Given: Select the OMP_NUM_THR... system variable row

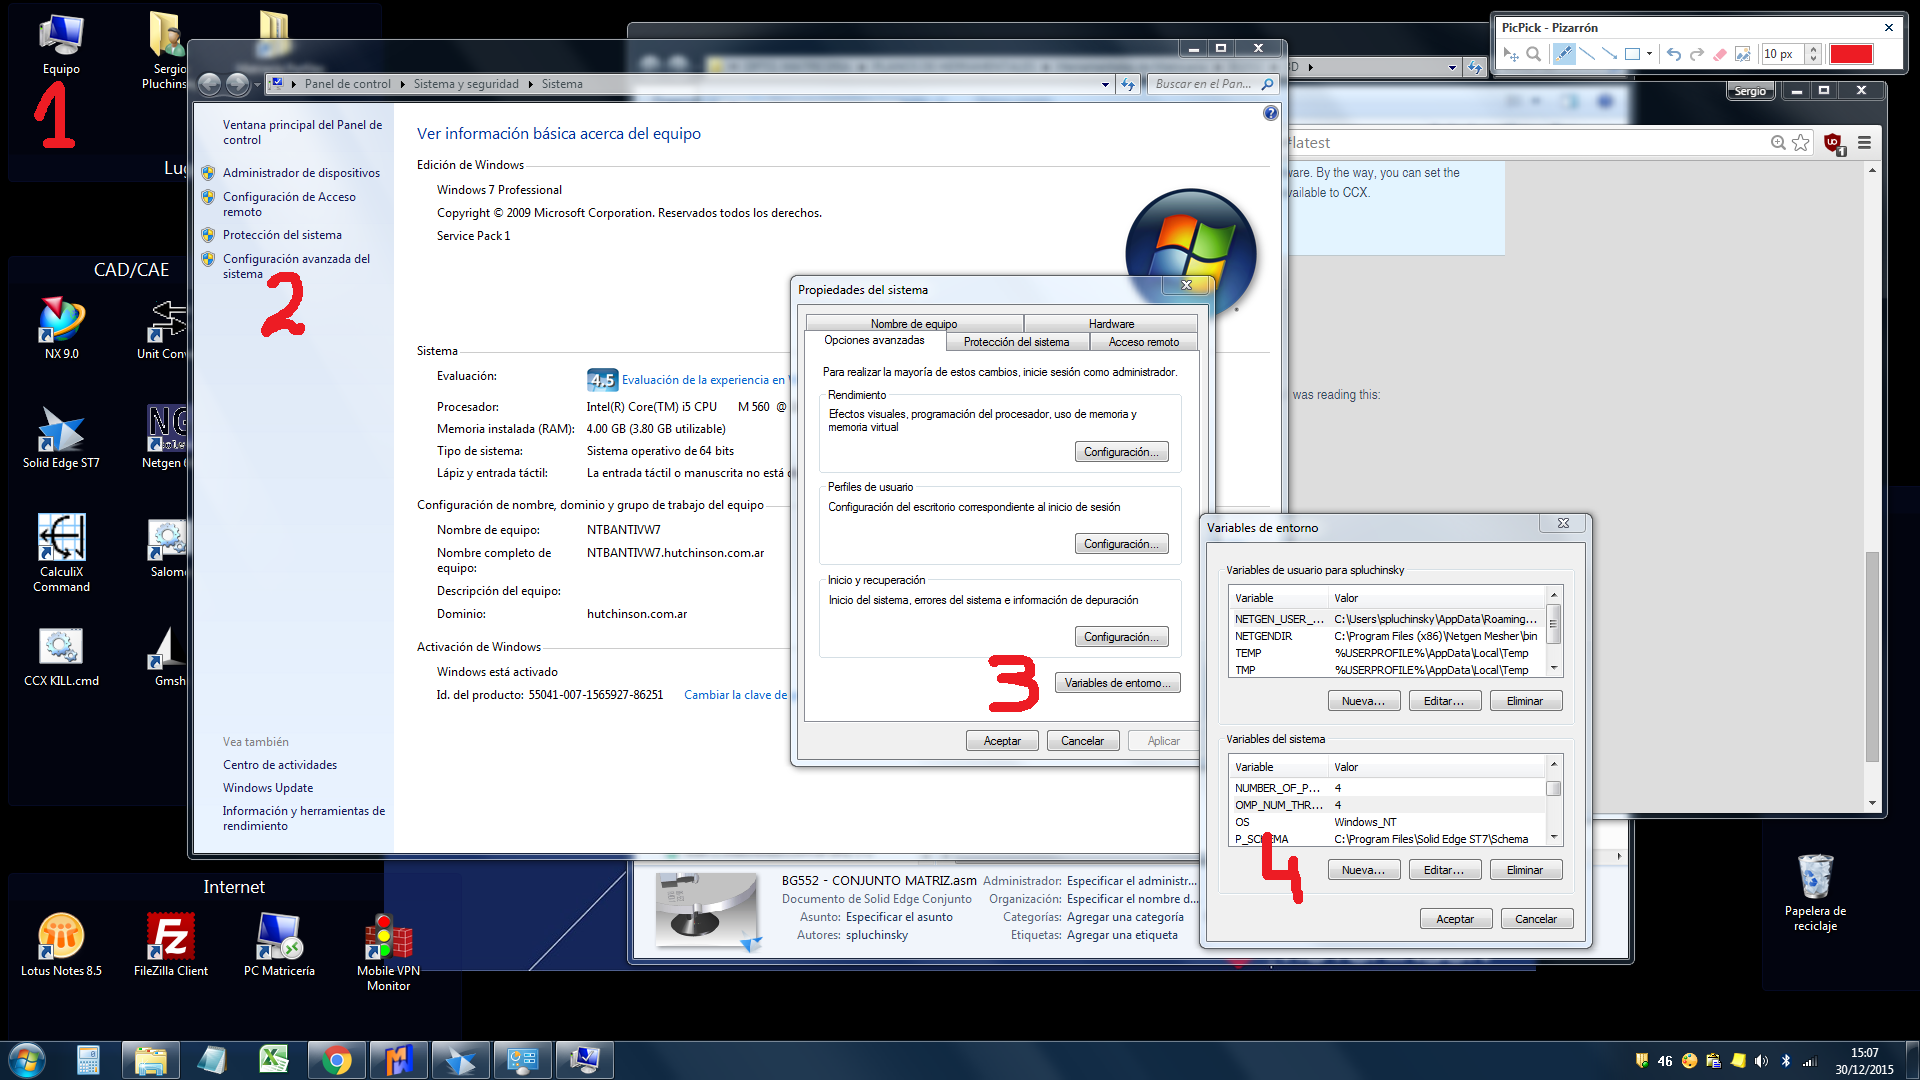Looking at the screenshot, I should click(x=1387, y=805).
